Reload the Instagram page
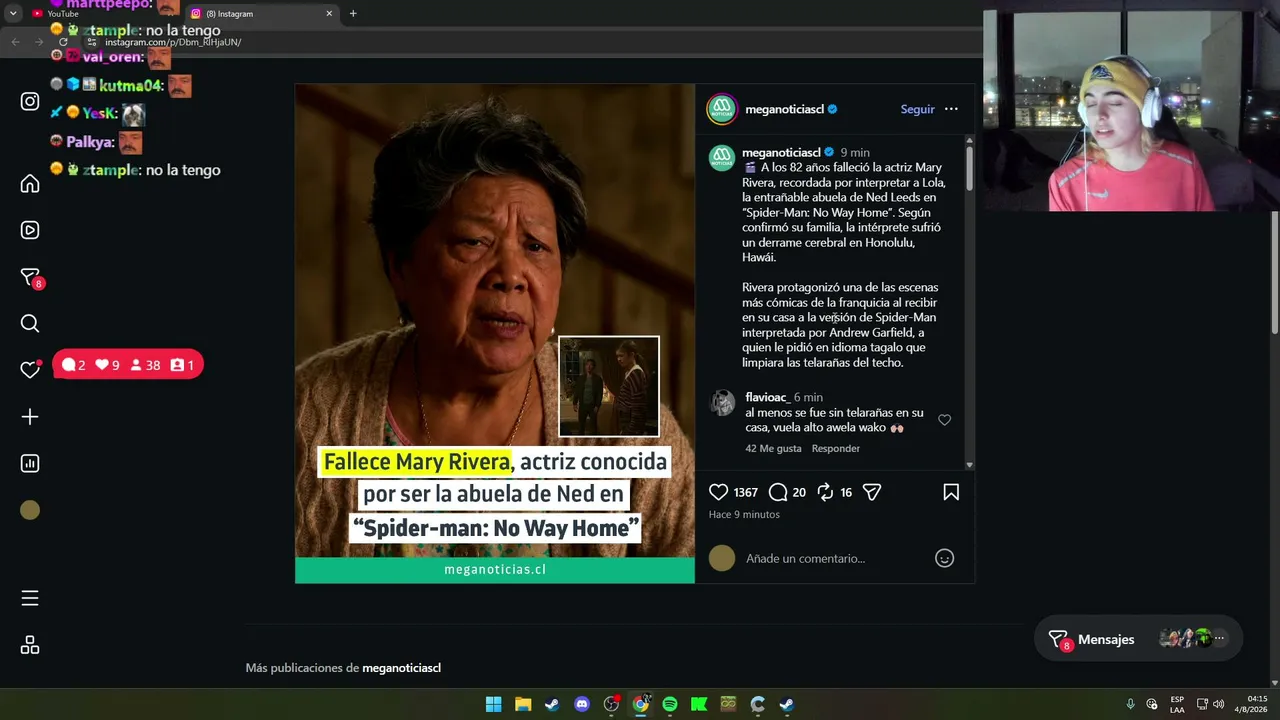 tap(63, 42)
